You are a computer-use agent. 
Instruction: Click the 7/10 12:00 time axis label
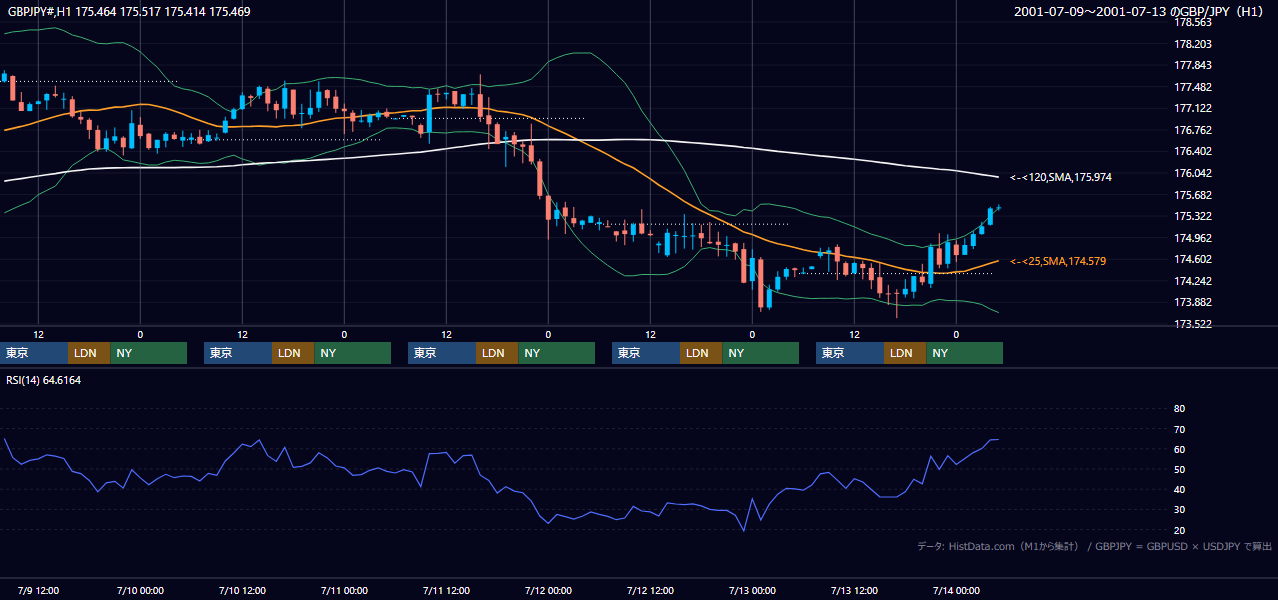242,590
